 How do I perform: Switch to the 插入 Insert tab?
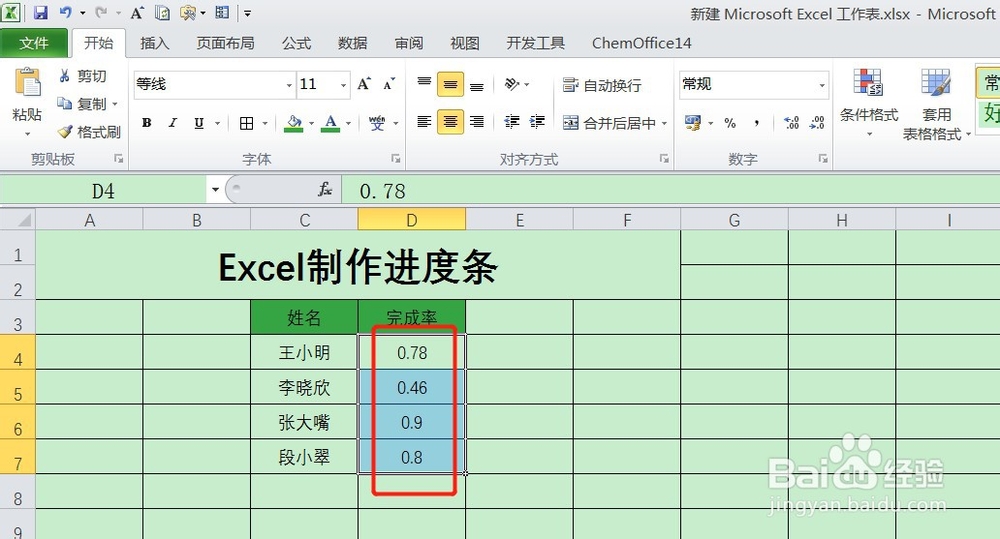click(154, 43)
